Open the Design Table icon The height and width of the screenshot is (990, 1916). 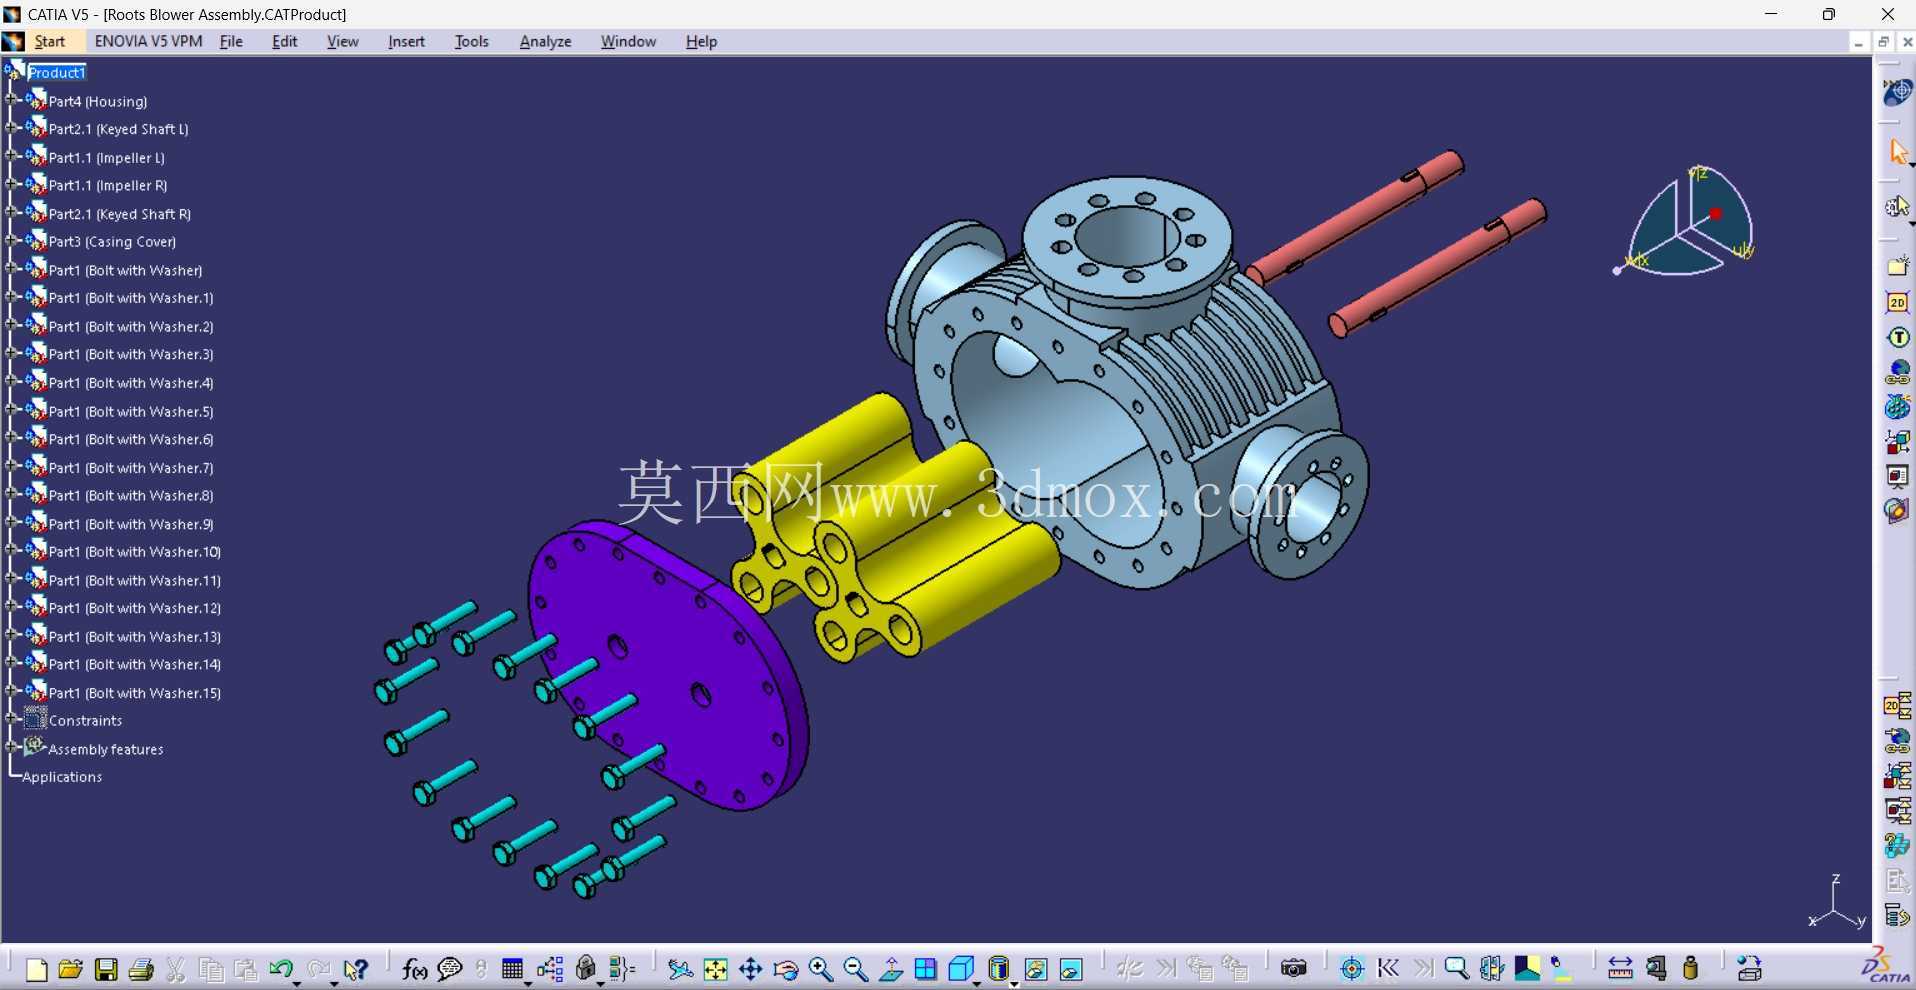point(513,969)
